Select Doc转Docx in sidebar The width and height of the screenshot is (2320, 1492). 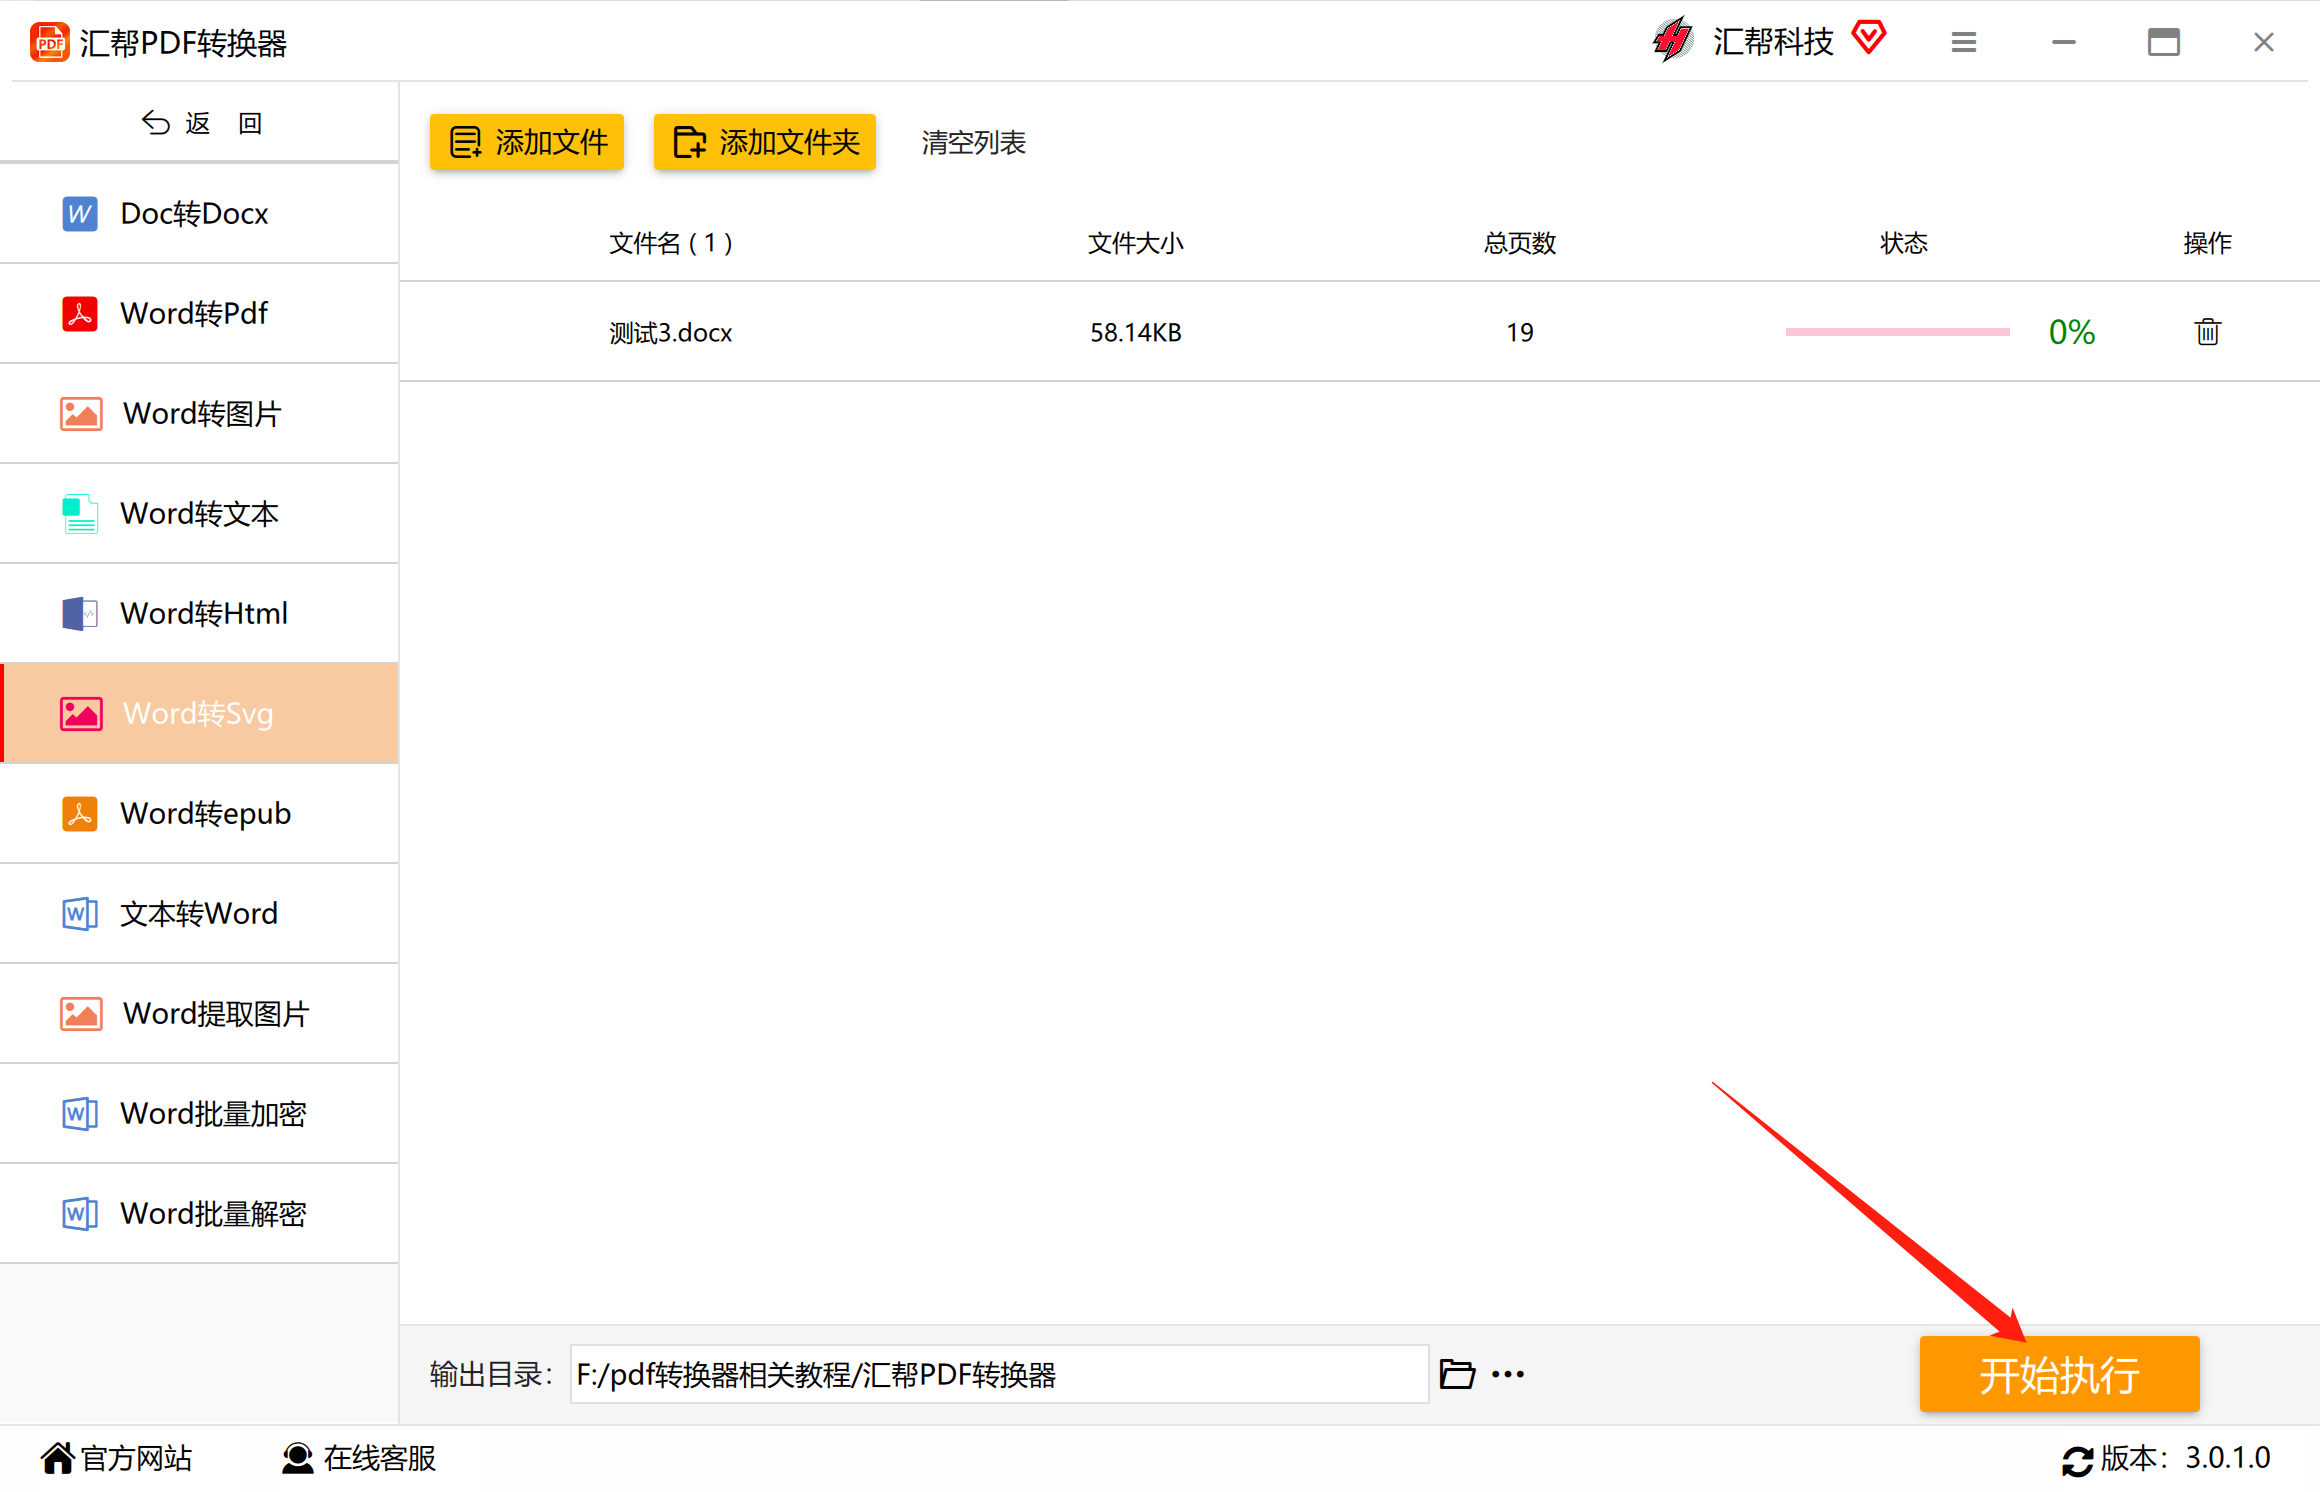(x=199, y=213)
